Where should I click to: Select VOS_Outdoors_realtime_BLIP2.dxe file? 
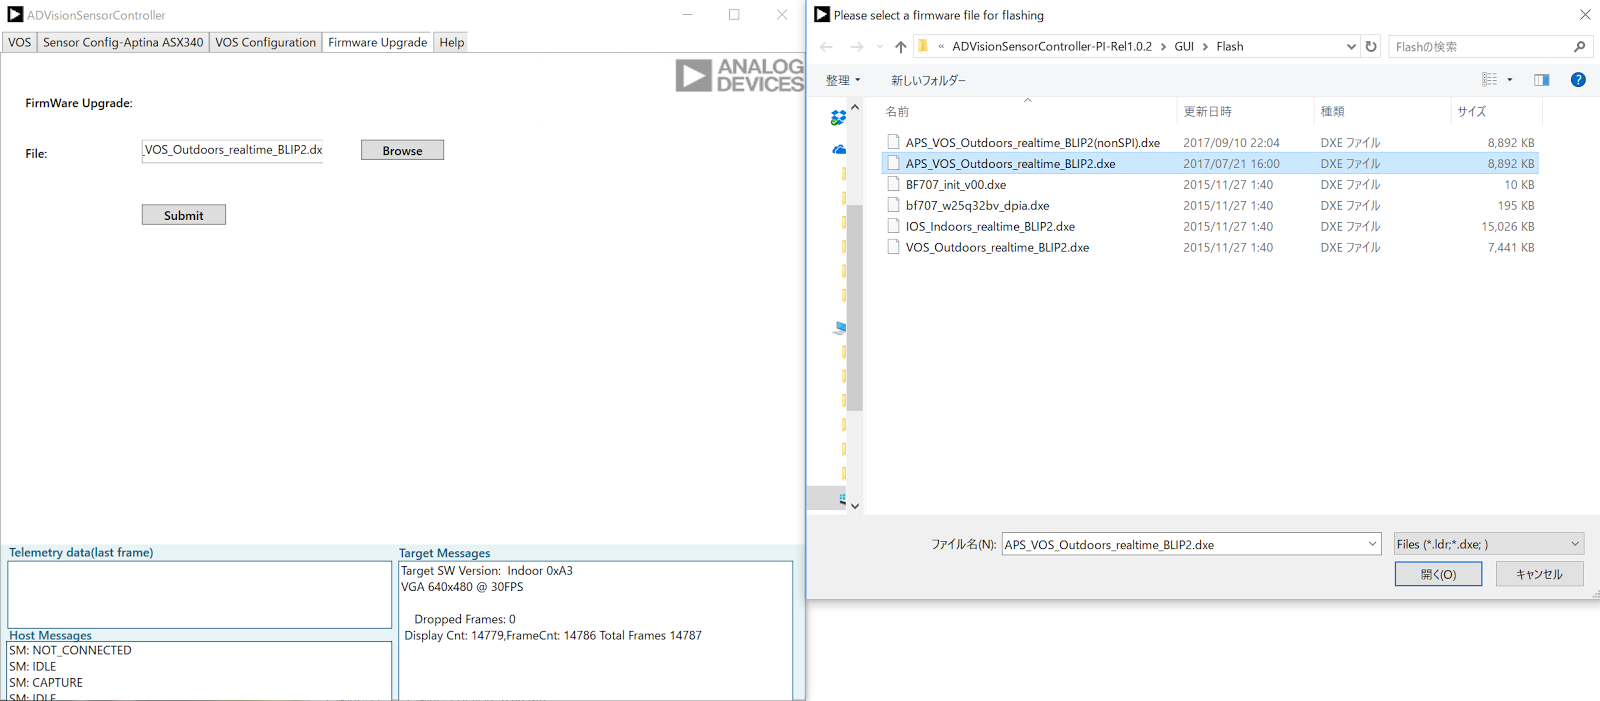tap(997, 248)
